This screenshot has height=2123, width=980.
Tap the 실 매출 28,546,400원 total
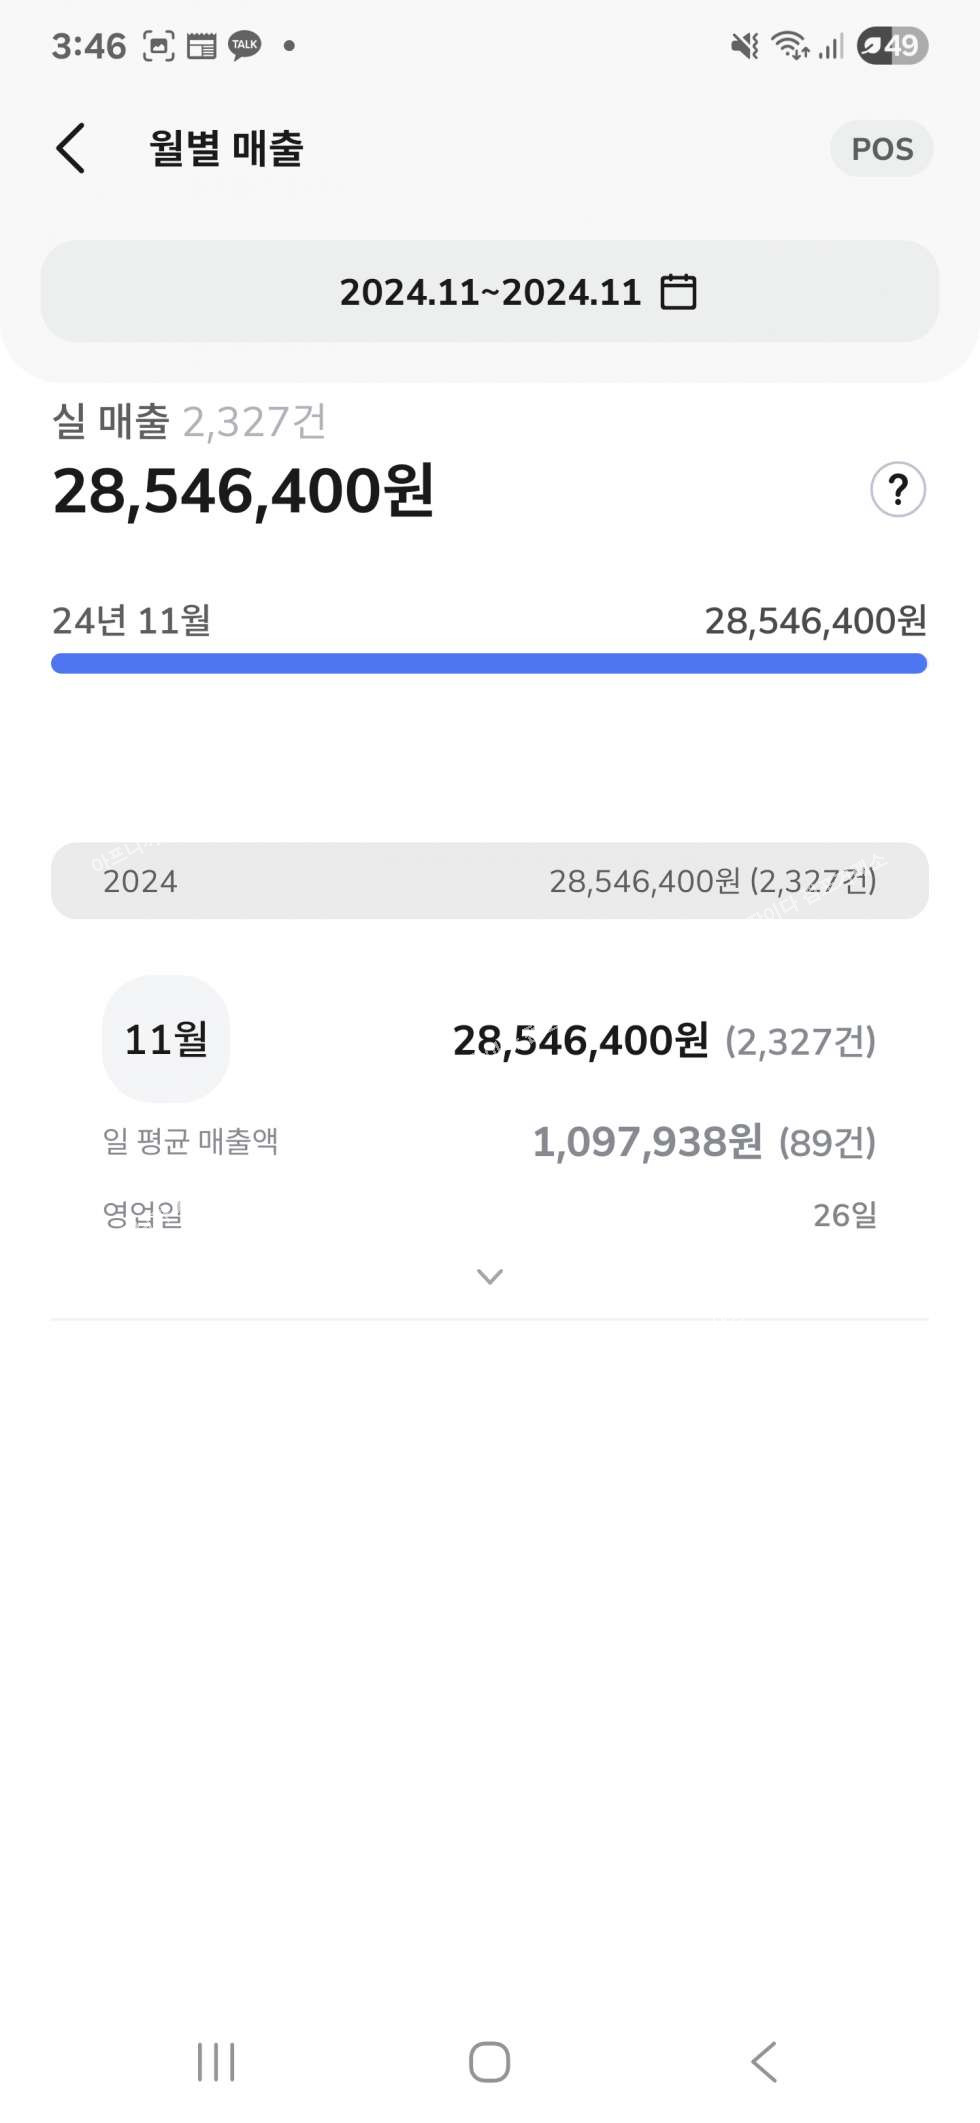(244, 491)
